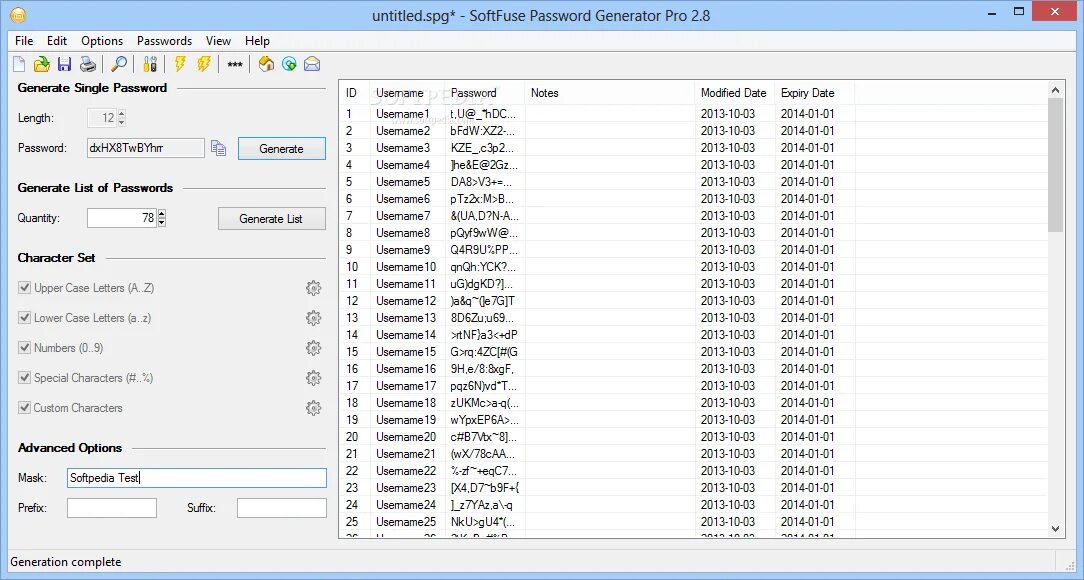The width and height of the screenshot is (1084, 580).
Task: Click the list scroll up arrow
Action: (1055, 90)
